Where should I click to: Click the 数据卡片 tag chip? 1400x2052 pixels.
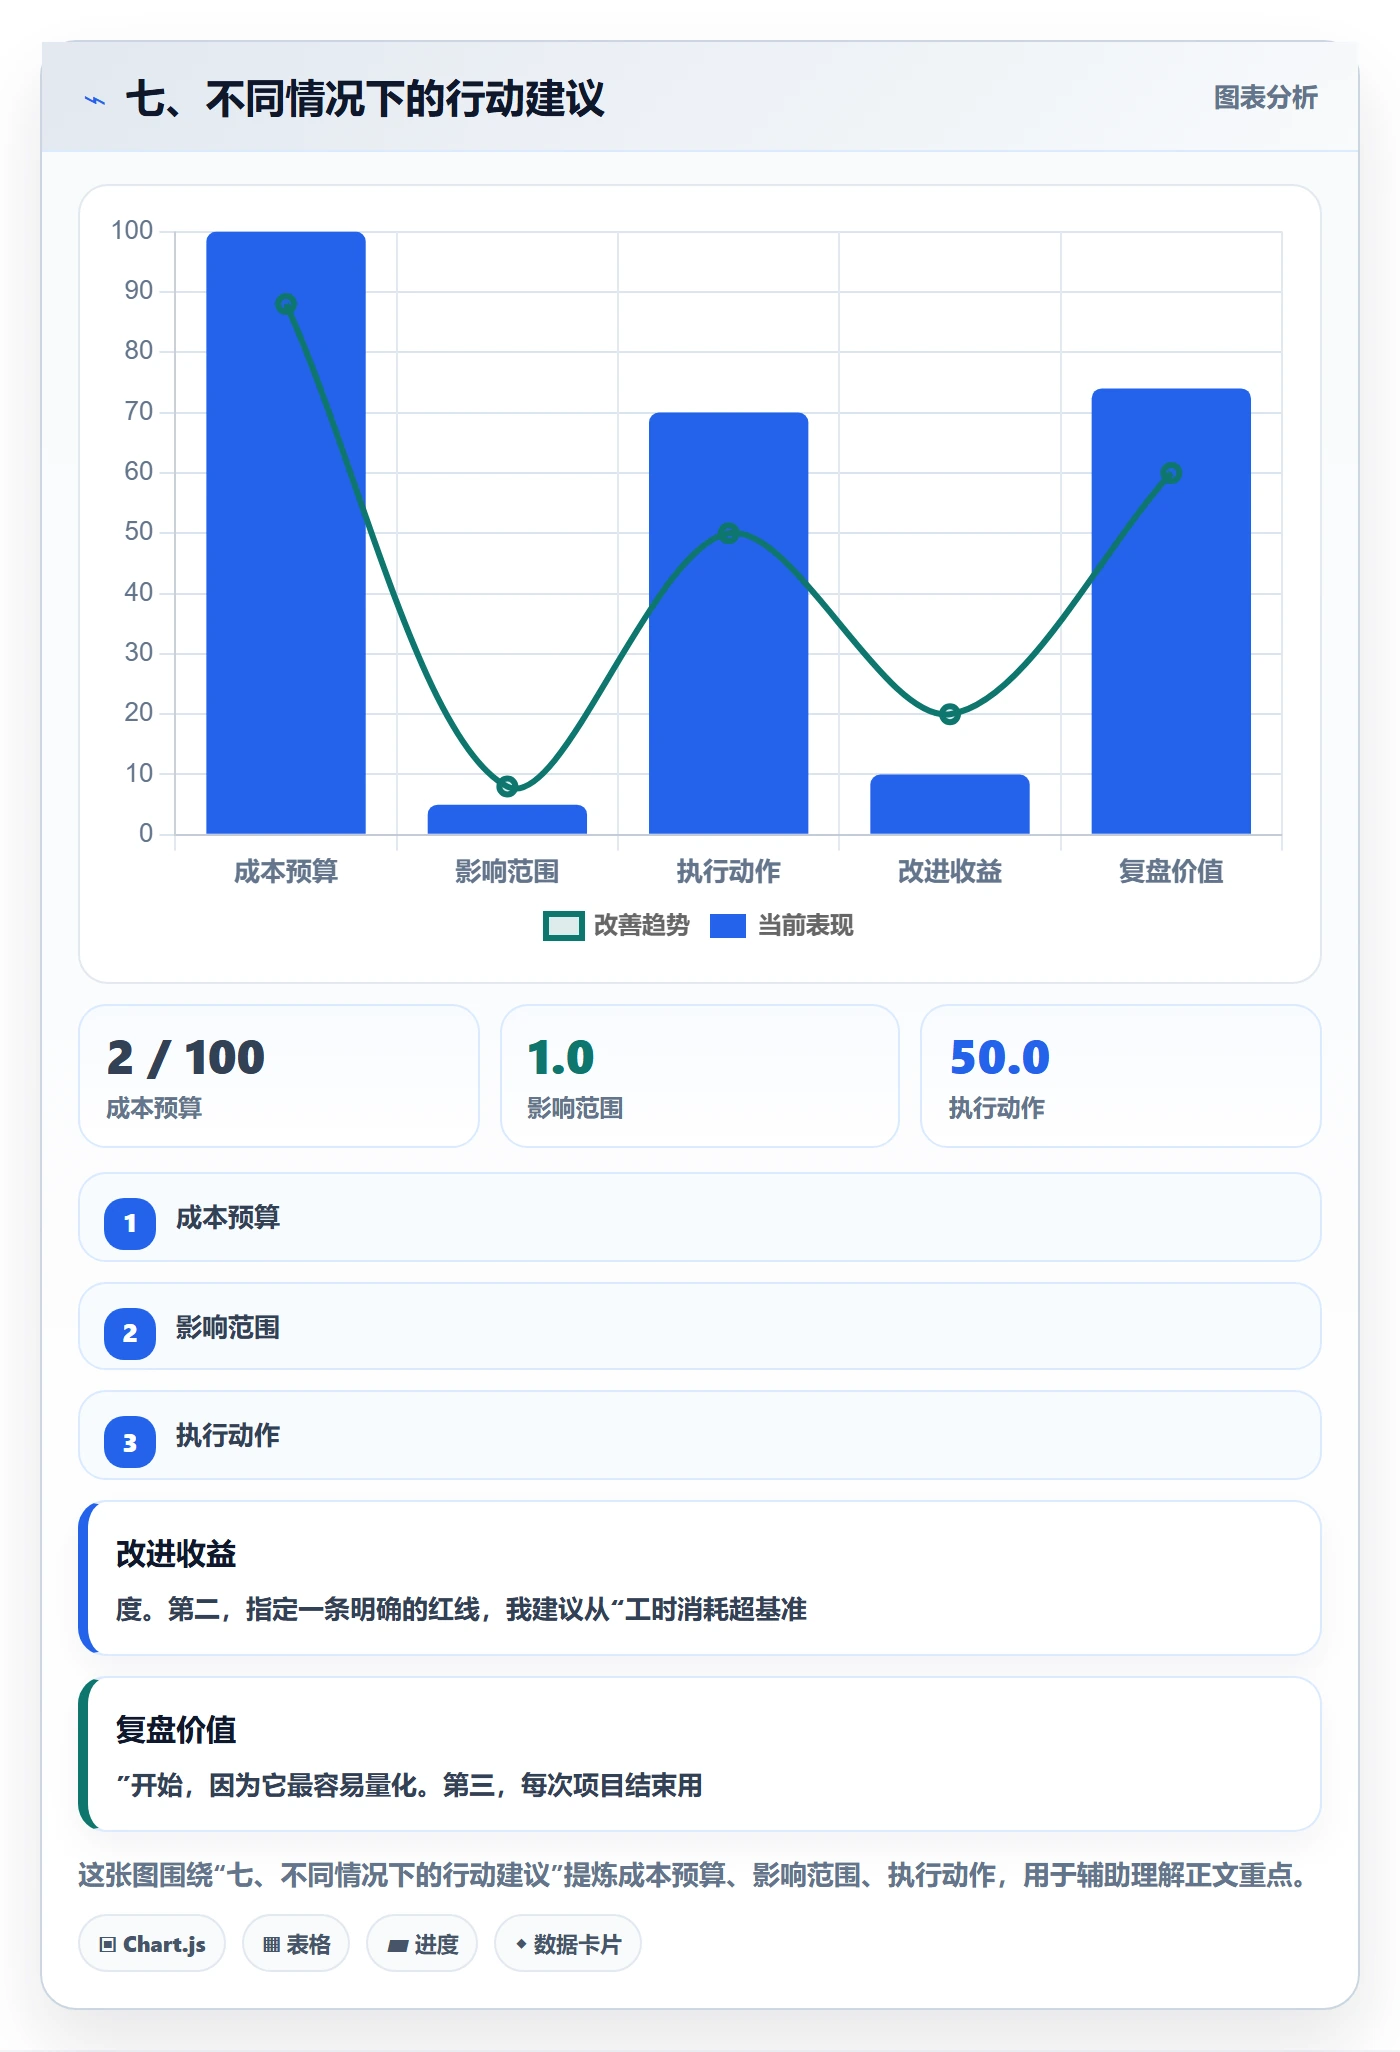[568, 1944]
